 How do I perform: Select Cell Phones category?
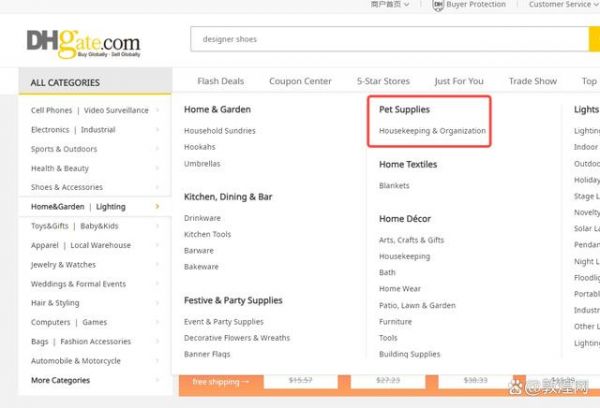[x=51, y=110]
